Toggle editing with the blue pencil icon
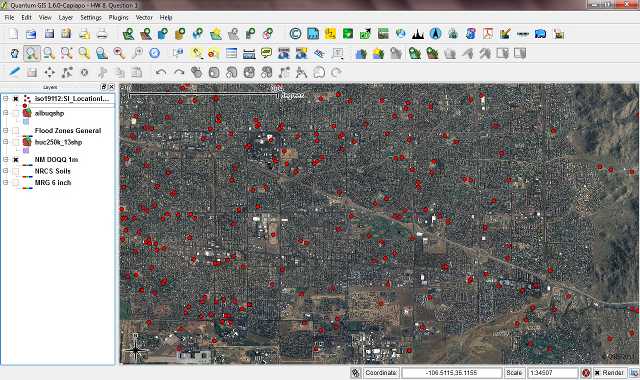Screen dimensions: 640x380 (x=14, y=72)
